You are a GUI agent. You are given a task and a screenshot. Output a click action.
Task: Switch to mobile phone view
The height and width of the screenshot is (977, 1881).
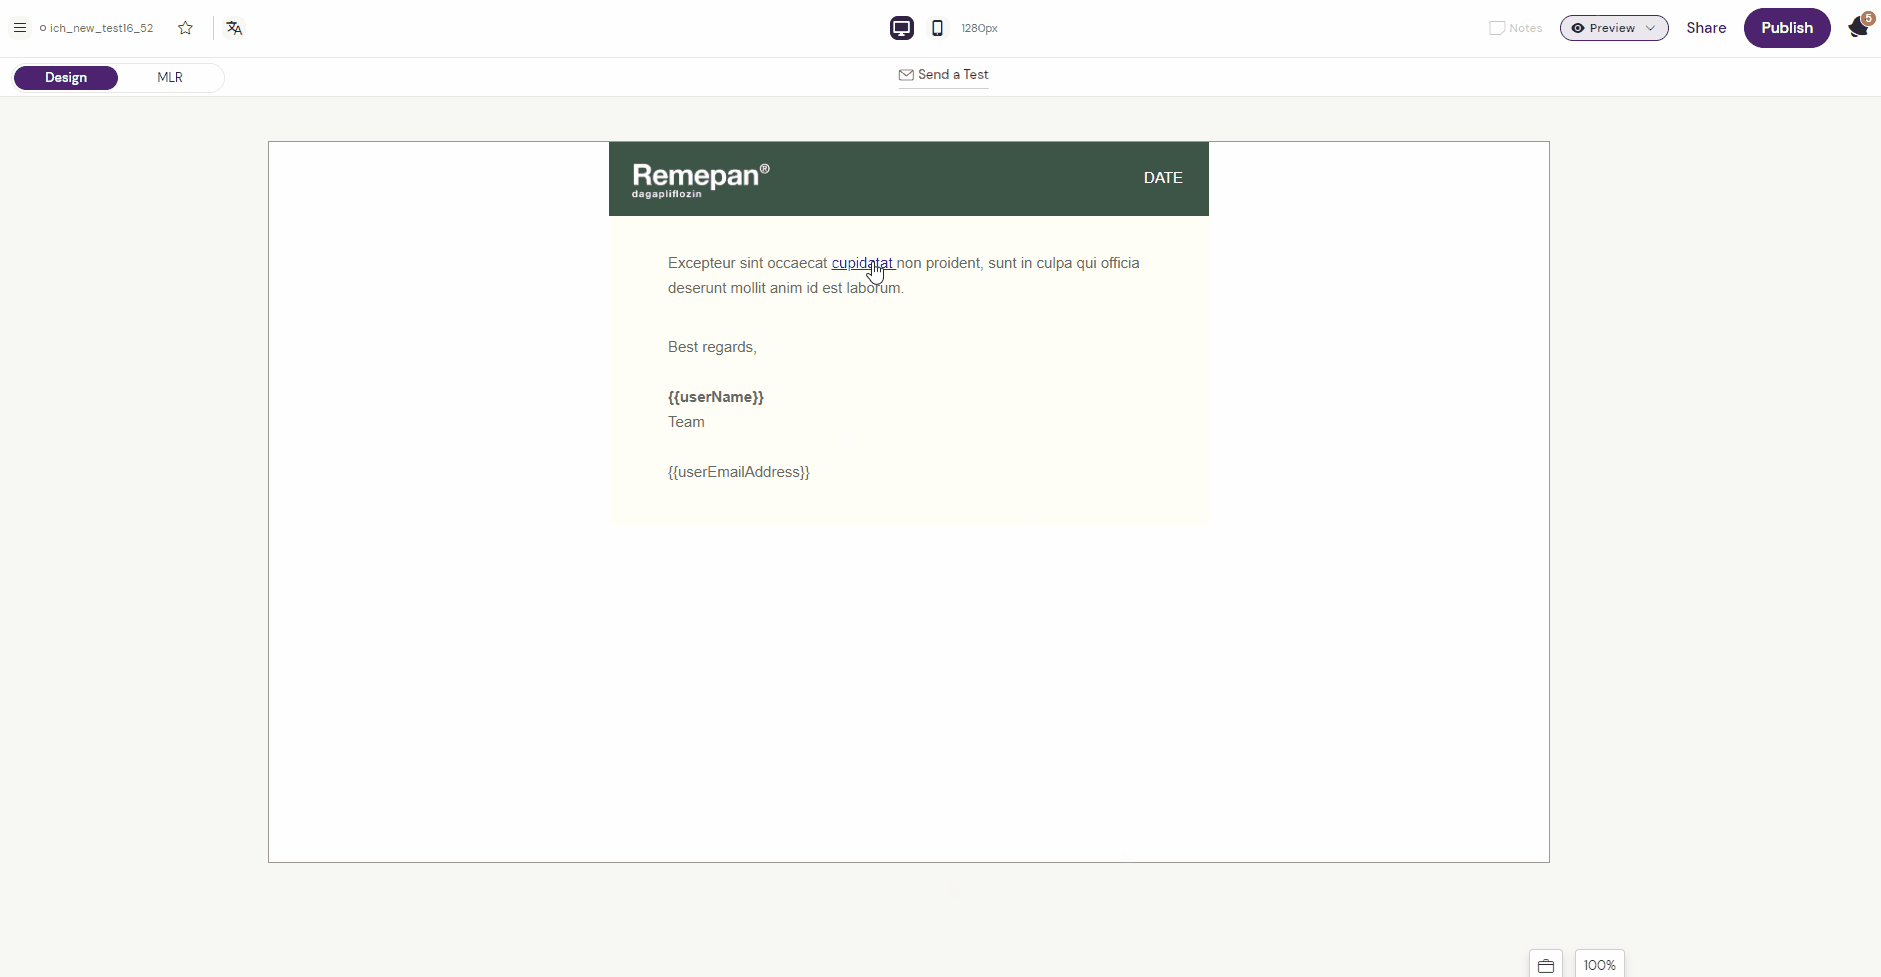(x=937, y=28)
